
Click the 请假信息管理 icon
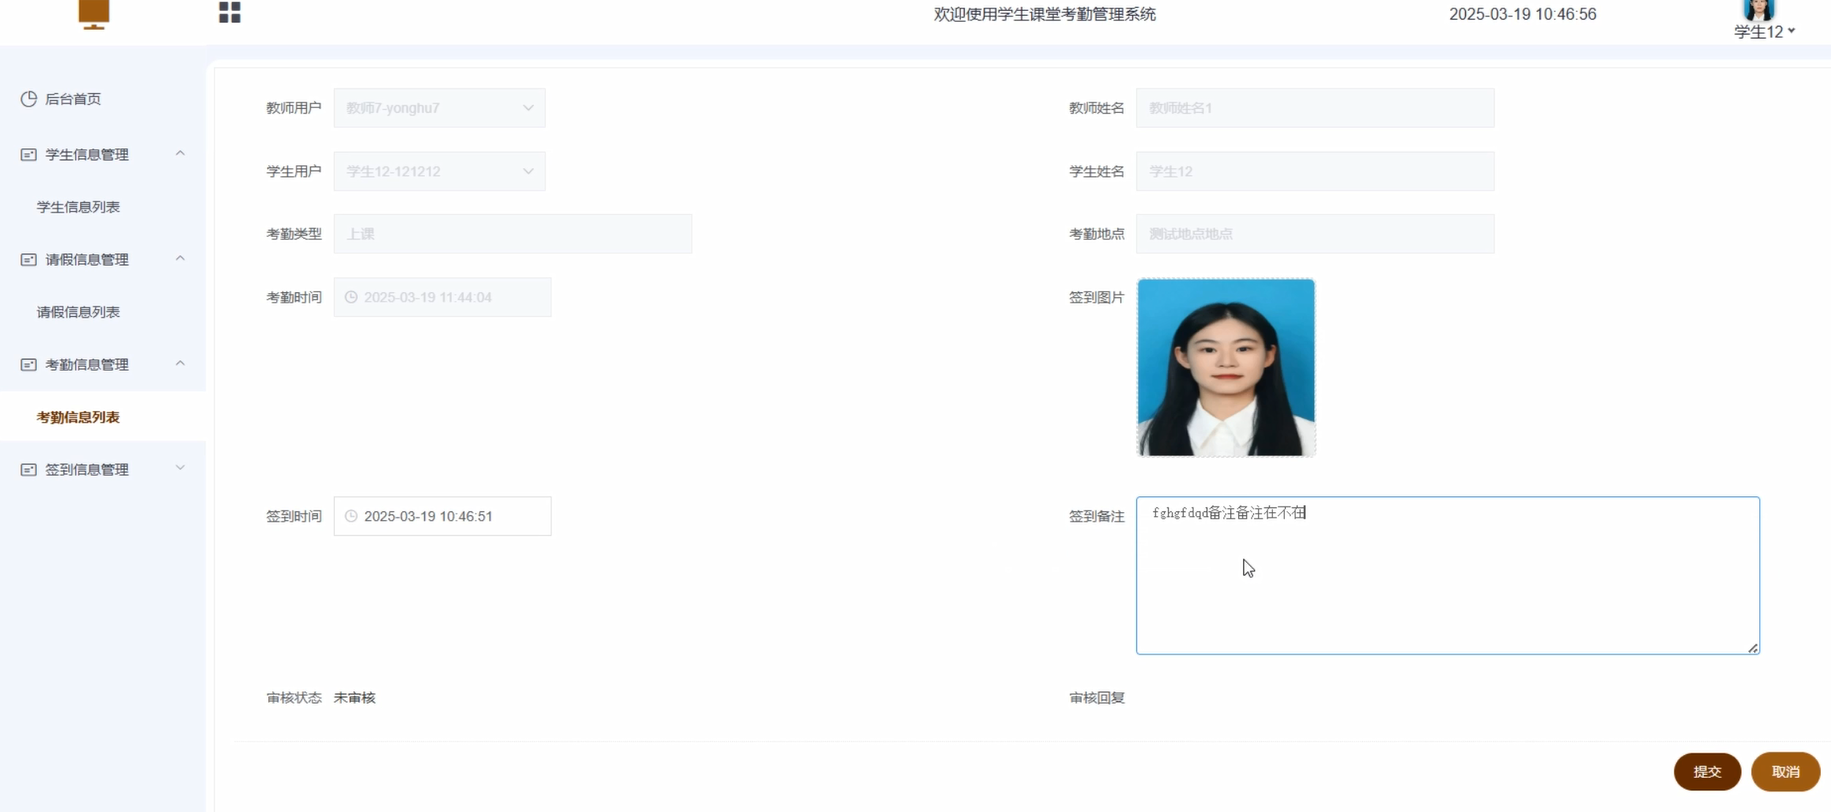[29, 259]
